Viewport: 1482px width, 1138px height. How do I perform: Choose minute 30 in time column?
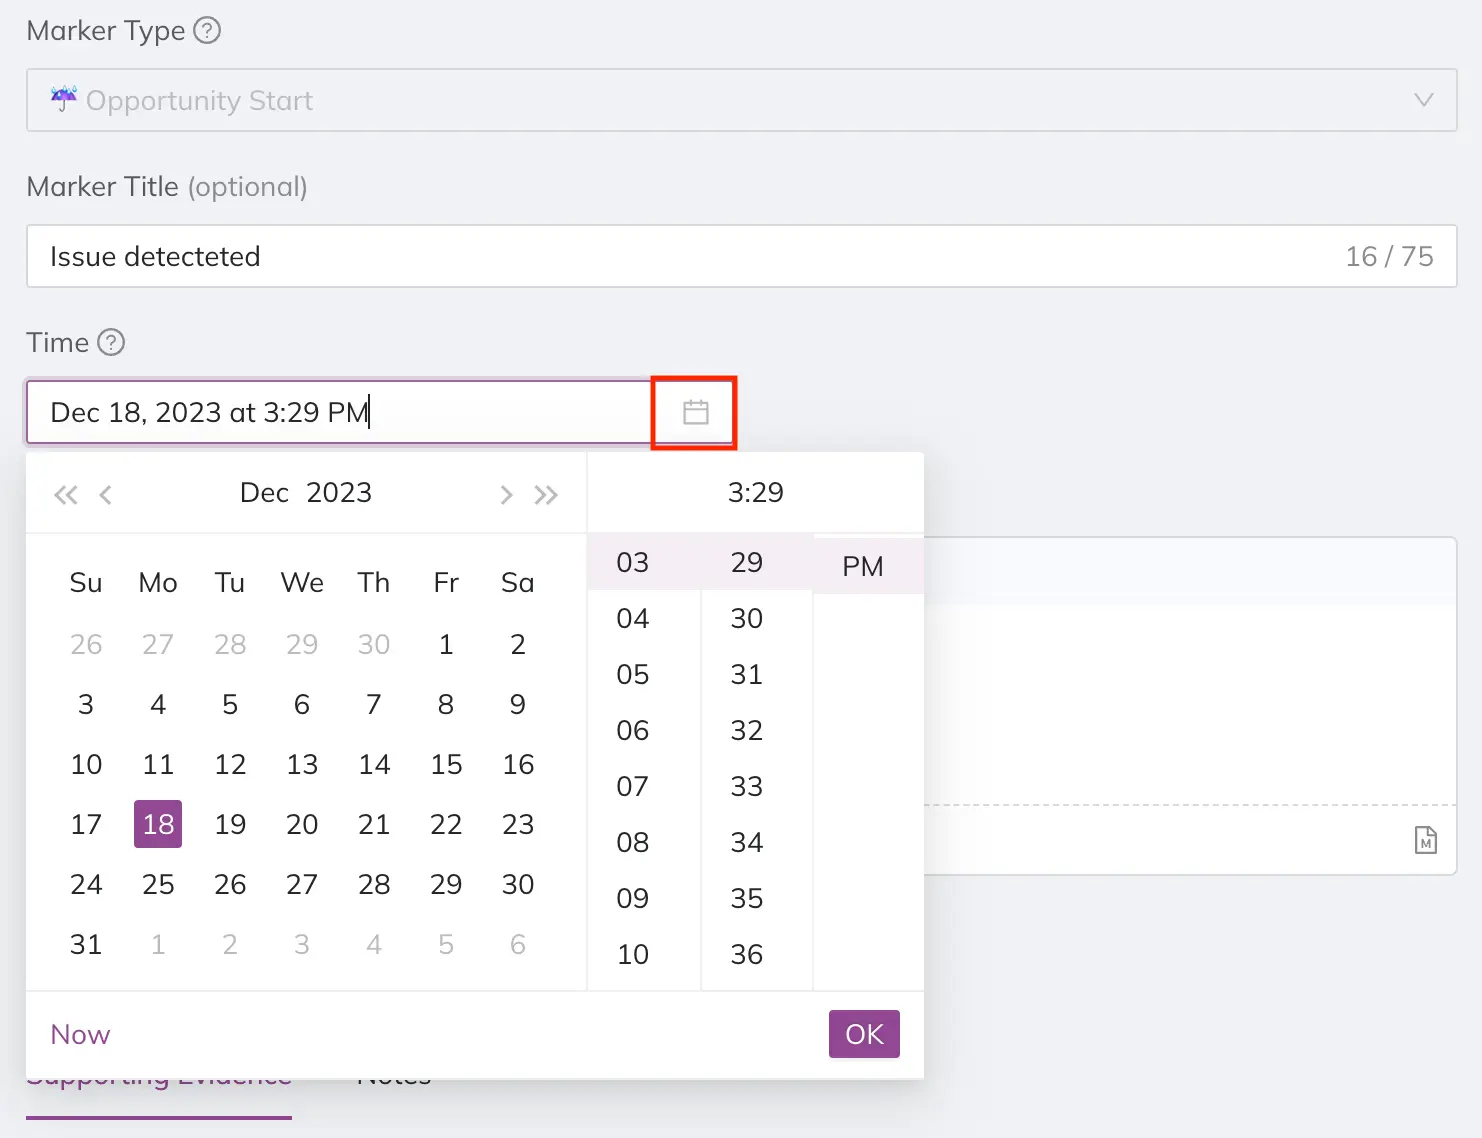757,618
